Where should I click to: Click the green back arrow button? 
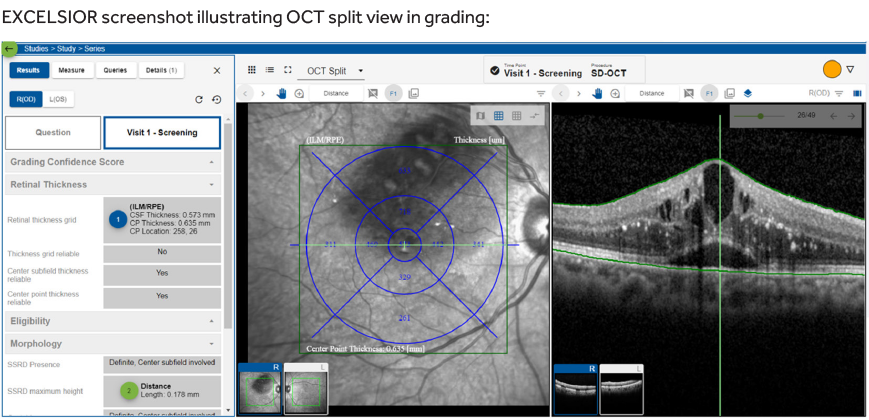10,48
